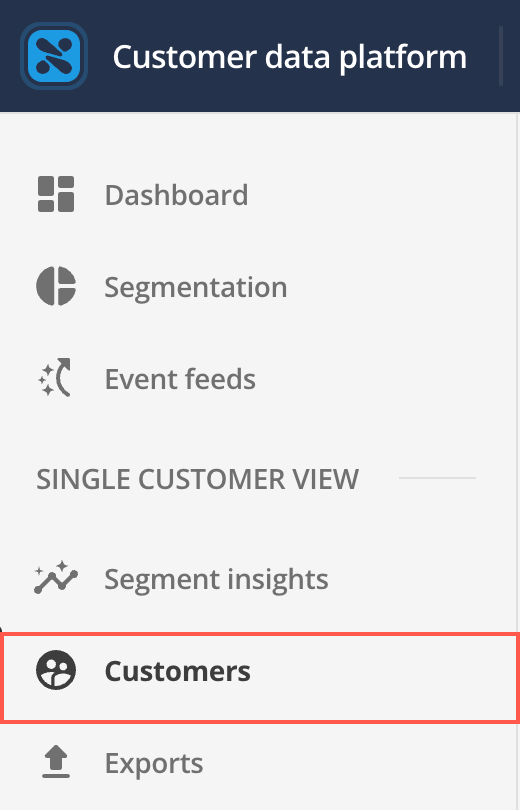Click blank header area beside platform title
The image size is (520, 810).
pyautogui.click(x=483, y=56)
